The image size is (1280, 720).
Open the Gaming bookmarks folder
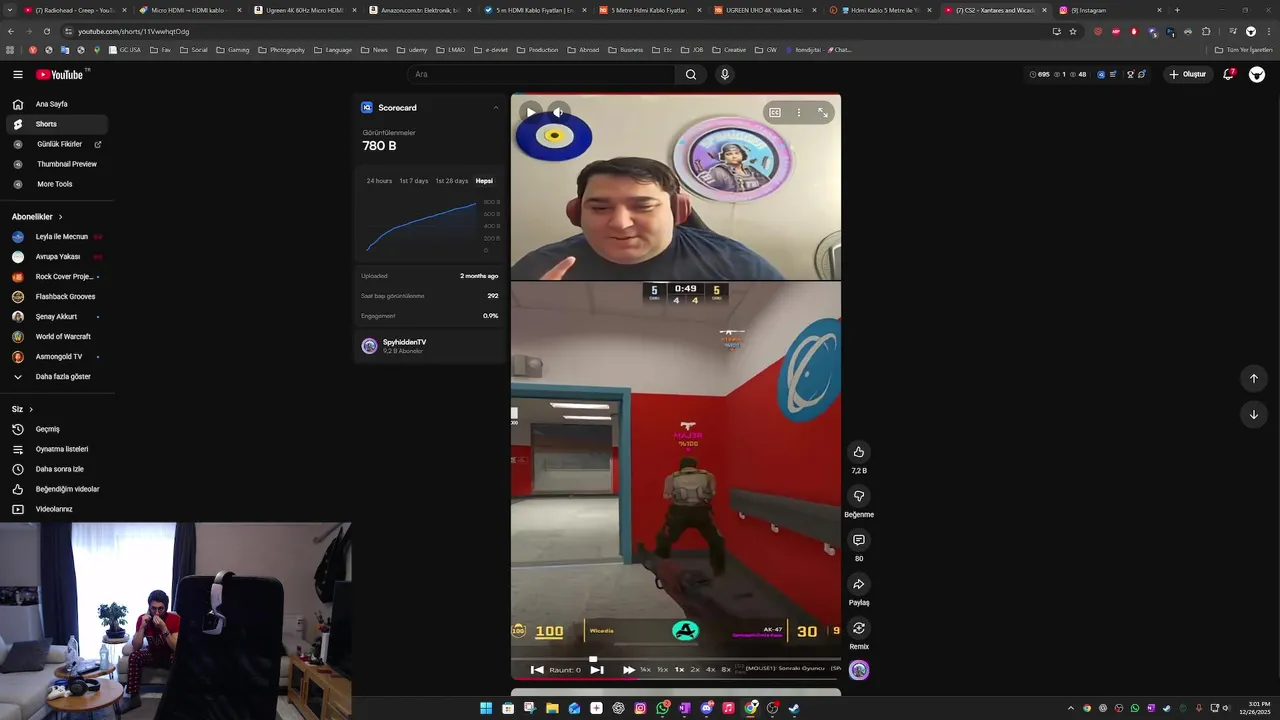click(x=233, y=49)
